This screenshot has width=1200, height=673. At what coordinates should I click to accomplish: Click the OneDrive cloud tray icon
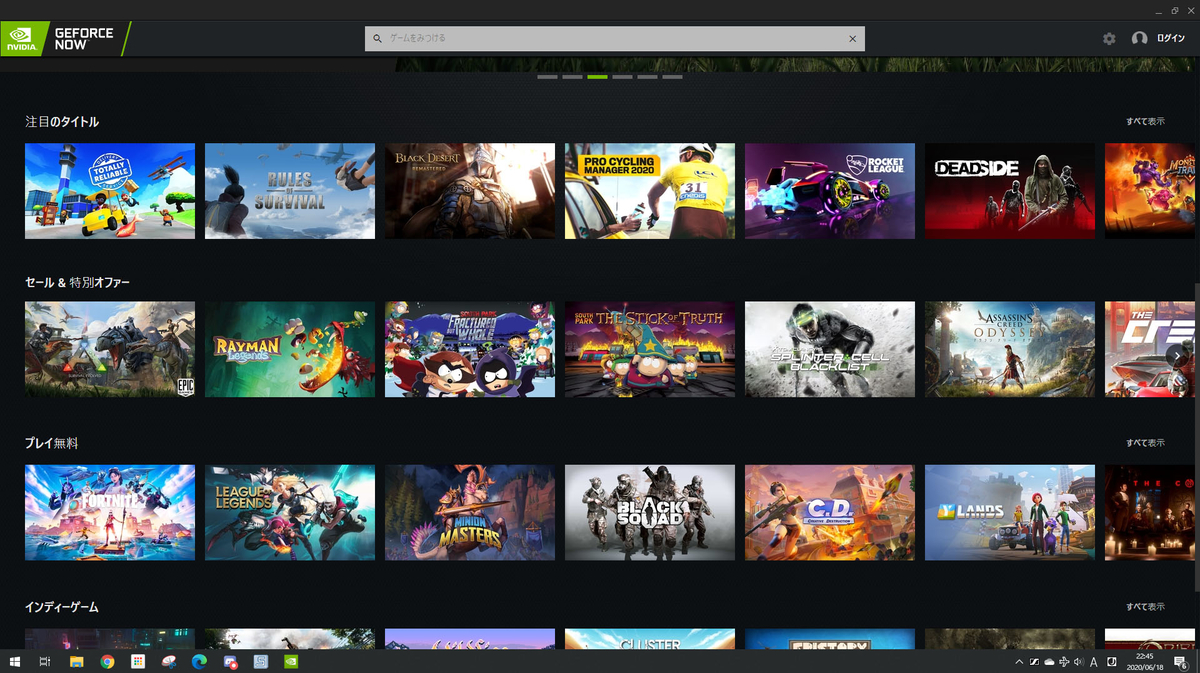click(1048, 662)
